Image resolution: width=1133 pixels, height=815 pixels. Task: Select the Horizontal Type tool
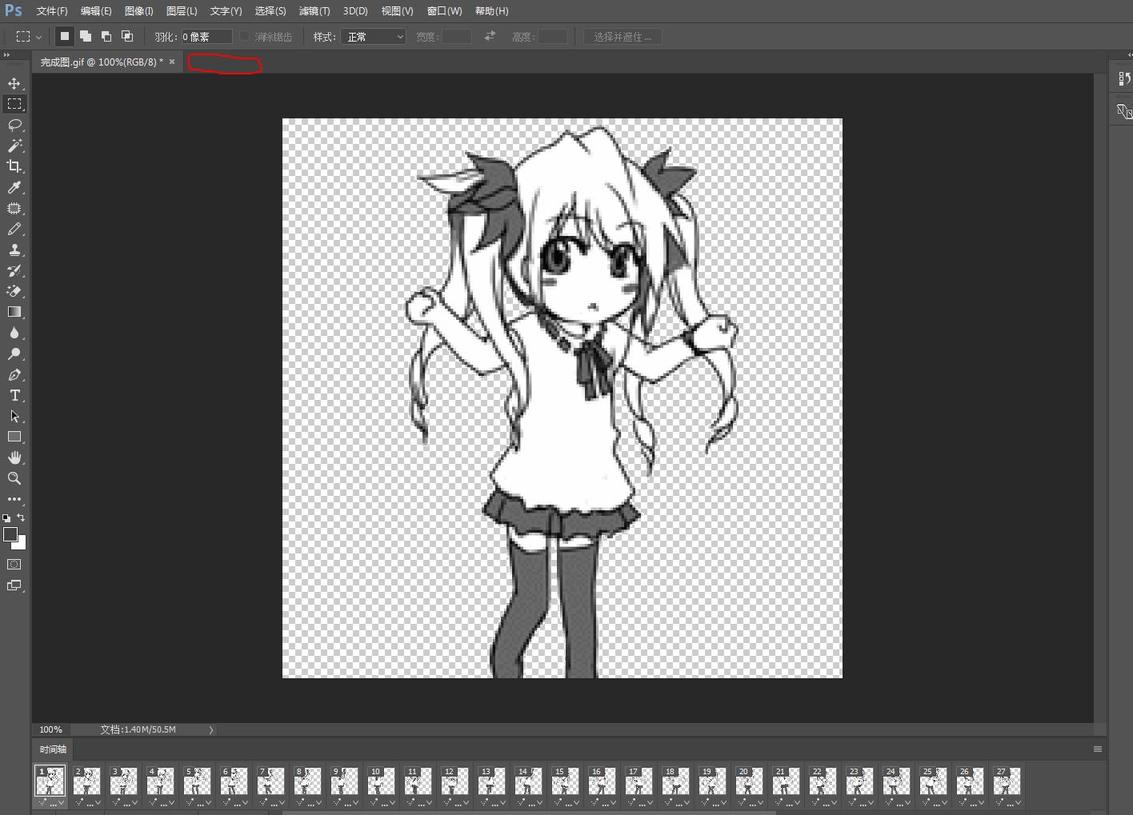point(14,396)
